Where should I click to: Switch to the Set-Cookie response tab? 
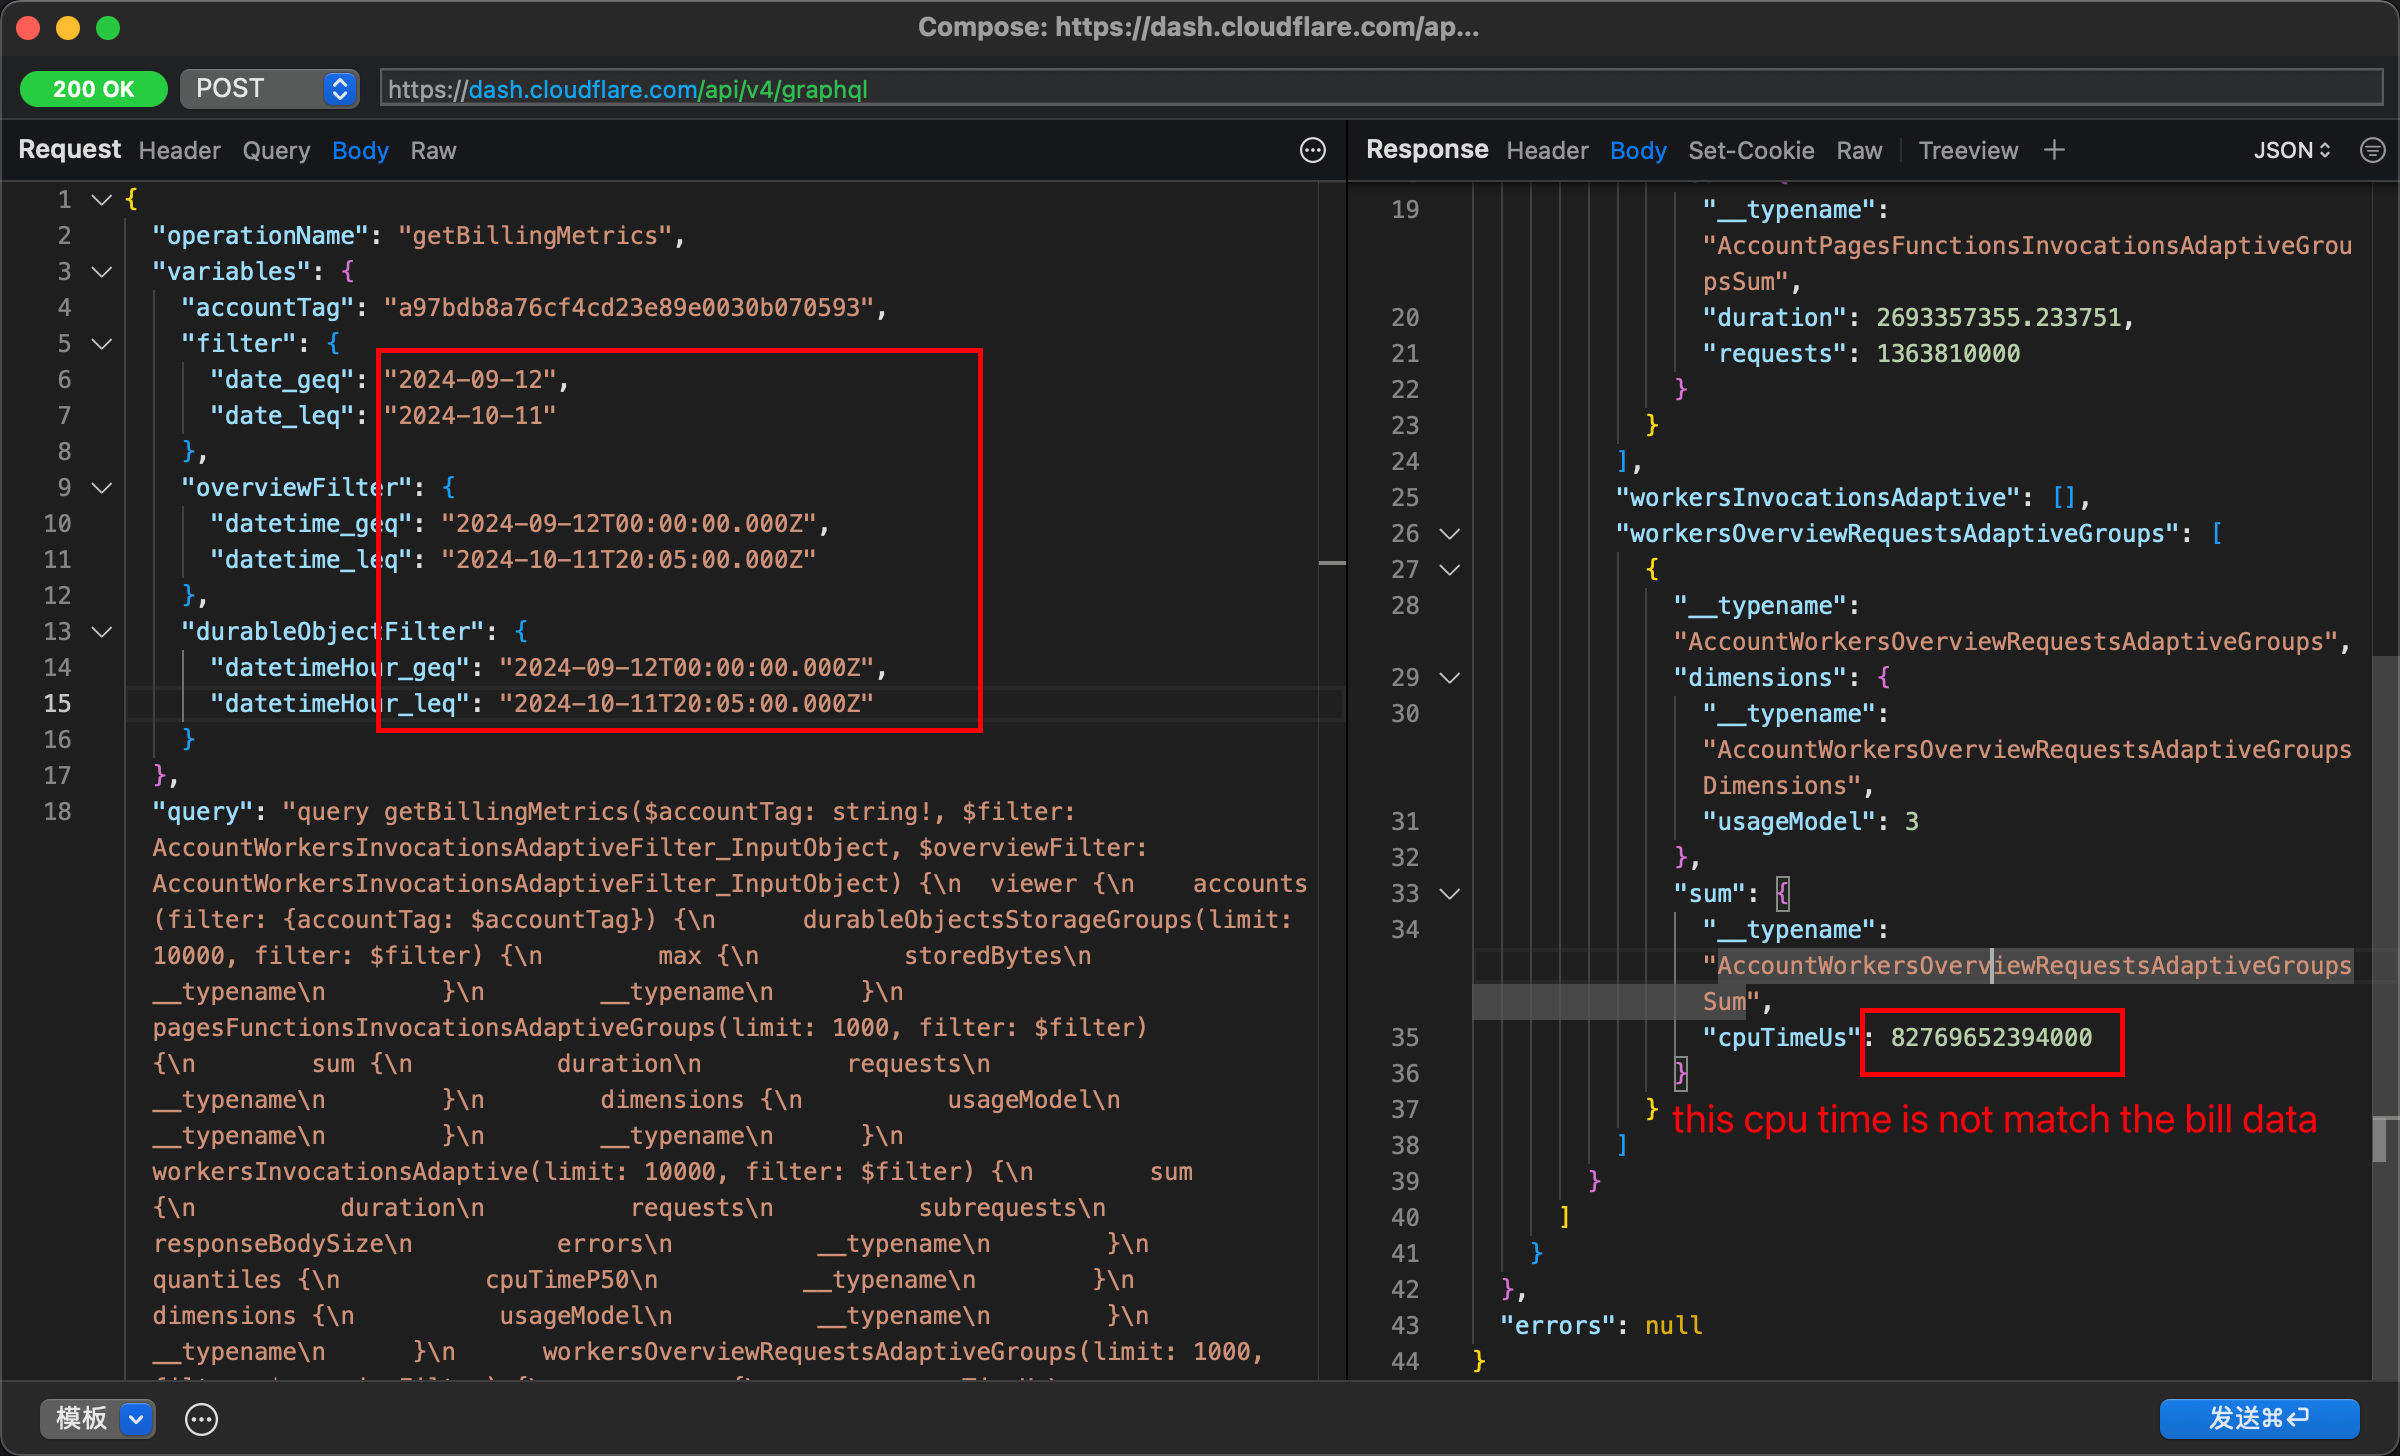click(1750, 150)
